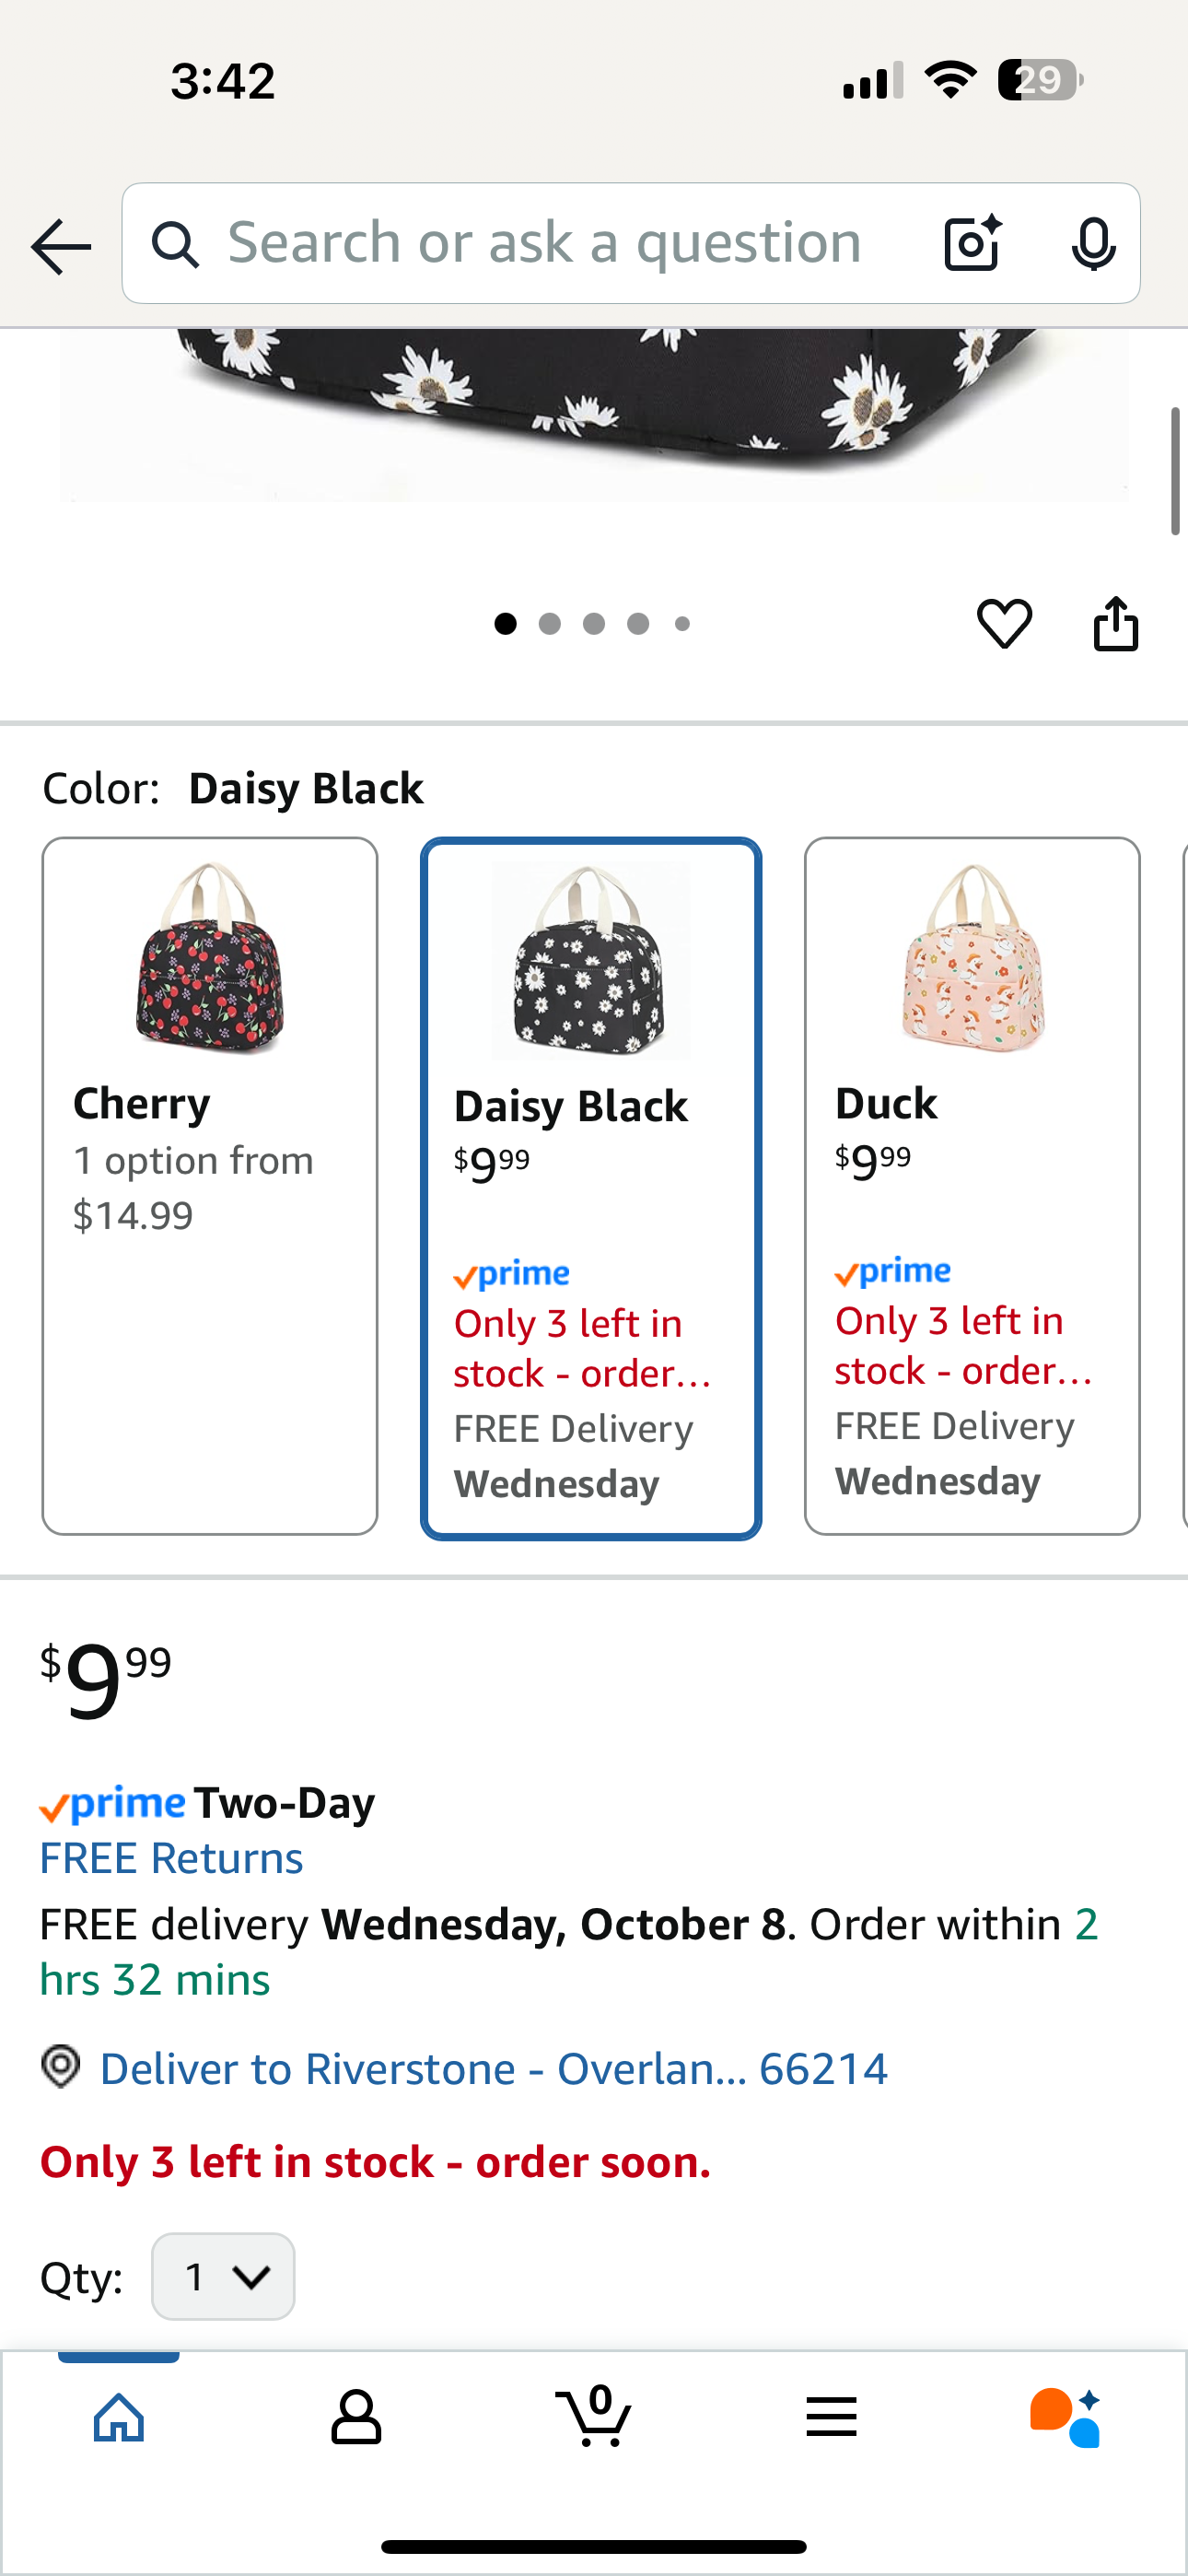The image size is (1188, 2576).
Task: Tap the back arrow icon
Action: (x=61, y=245)
